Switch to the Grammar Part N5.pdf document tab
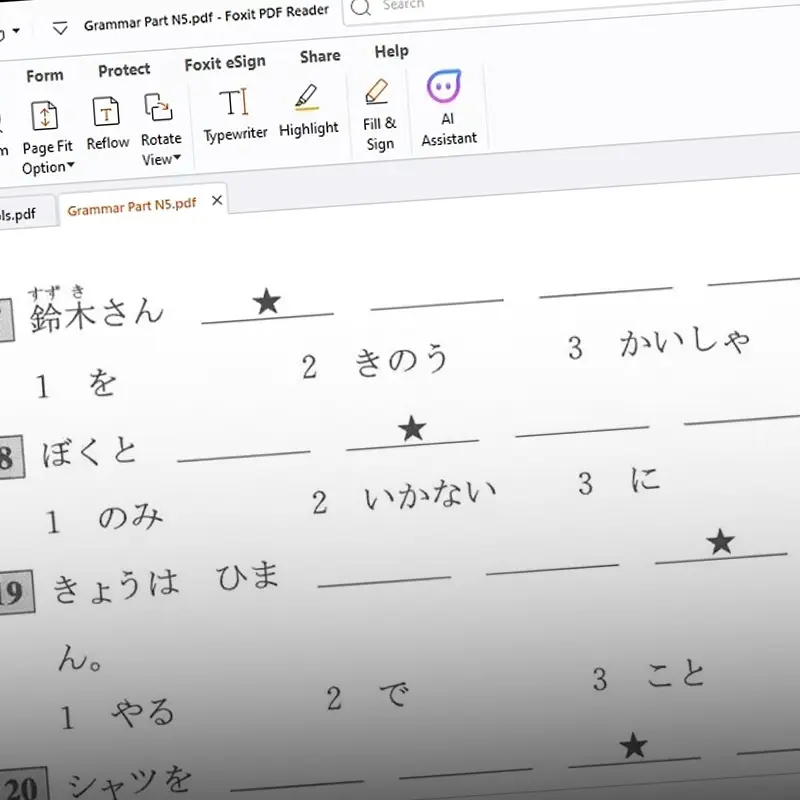The width and height of the screenshot is (800, 800). pyautogui.click(x=131, y=206)
